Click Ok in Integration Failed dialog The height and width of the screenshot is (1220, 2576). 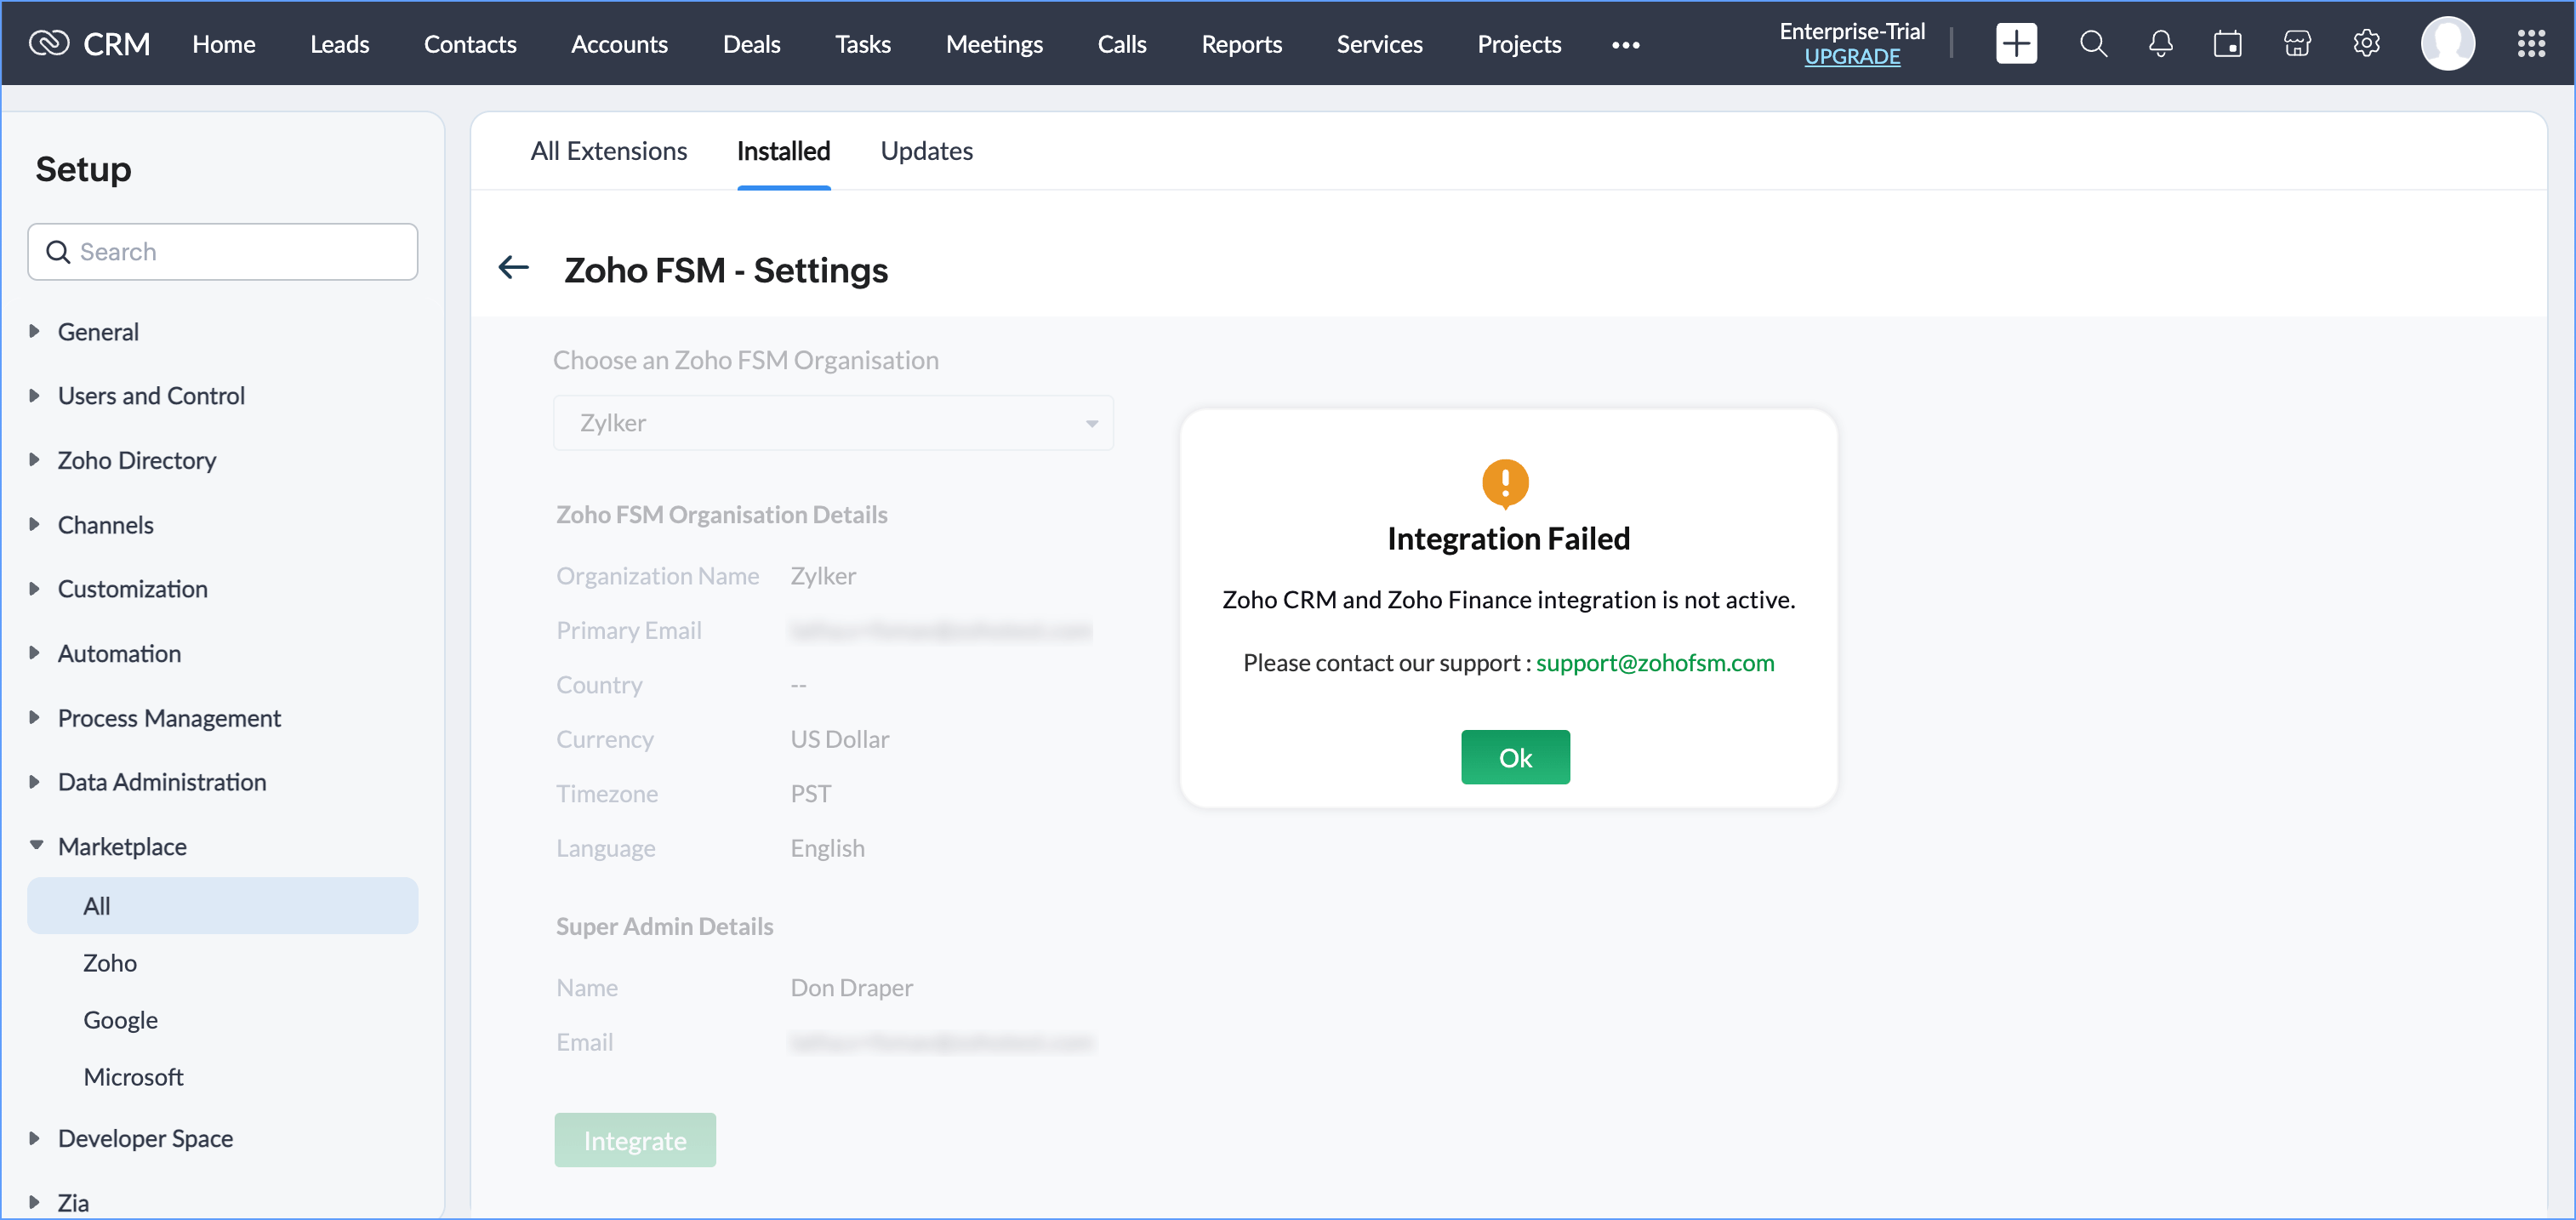(x=1514, y=757)
